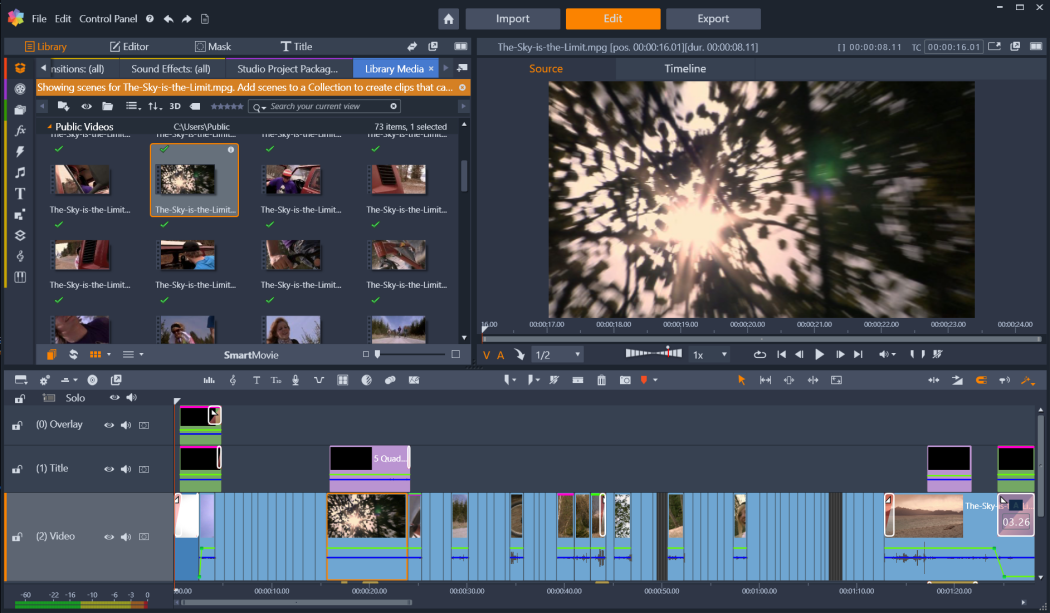Click the Home icon in the title bar
The image size is (1050, 613).
[448, 18]
